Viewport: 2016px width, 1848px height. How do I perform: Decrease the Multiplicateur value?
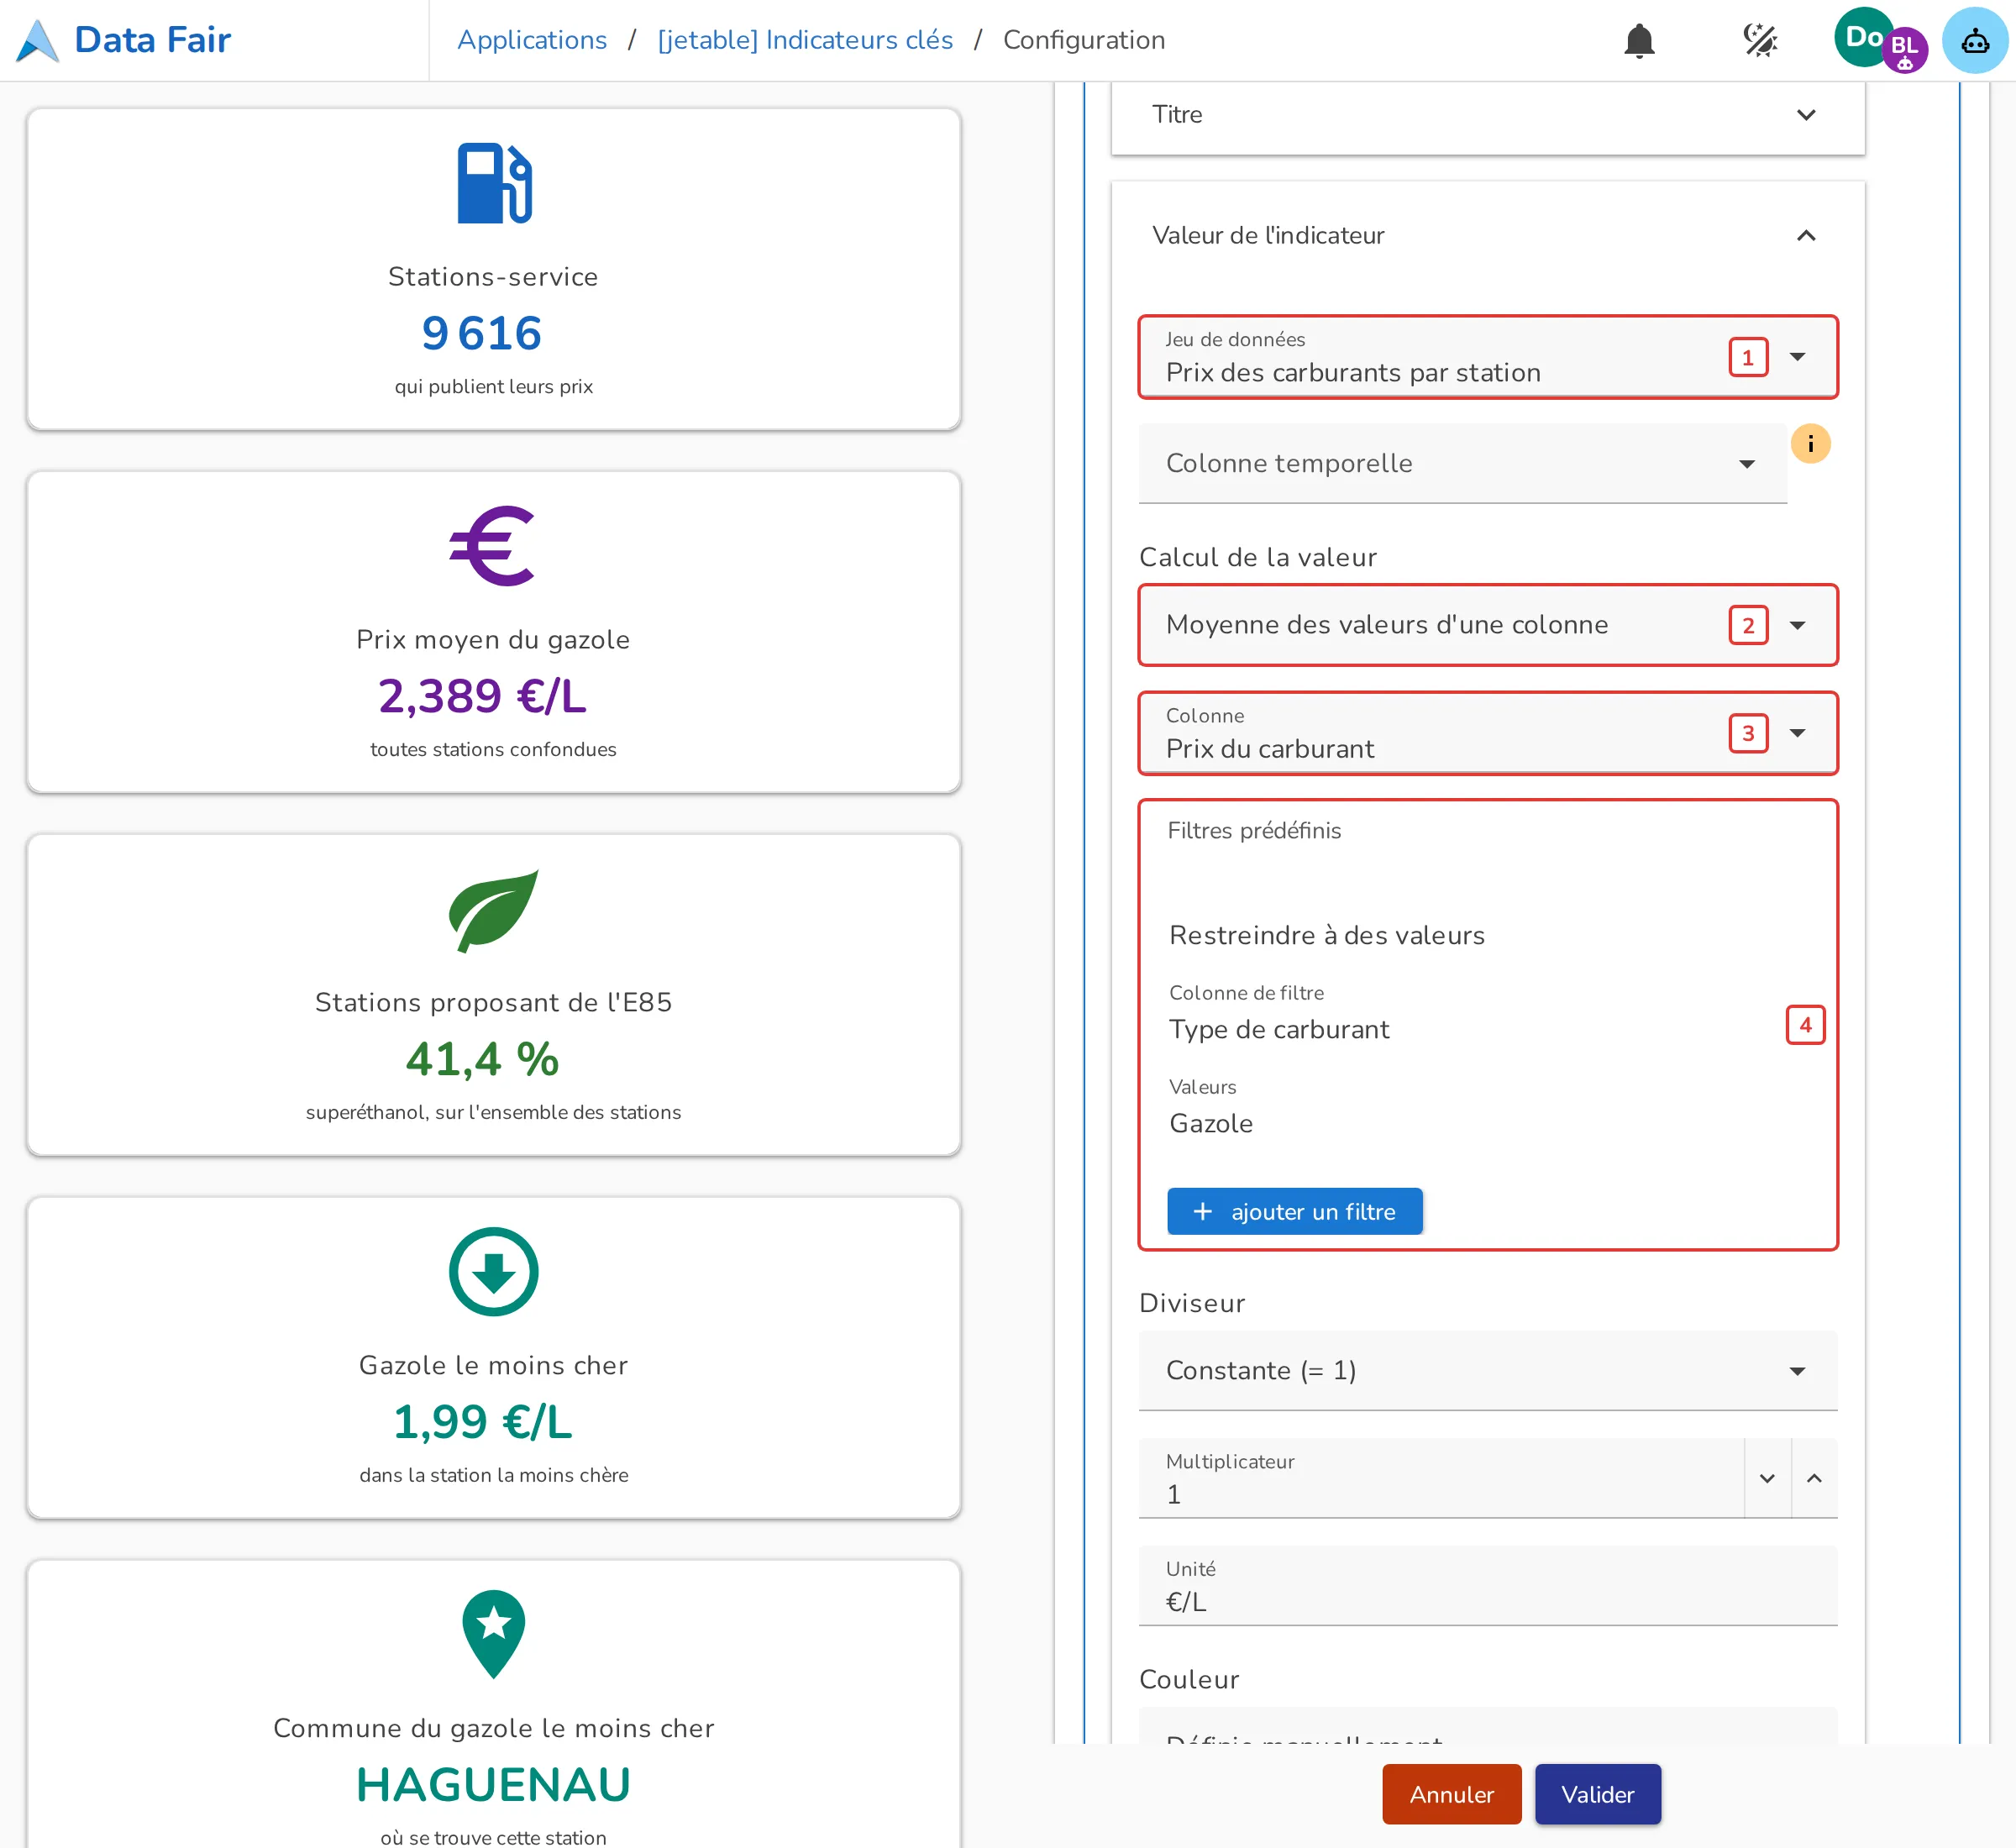point(1767,1478)
